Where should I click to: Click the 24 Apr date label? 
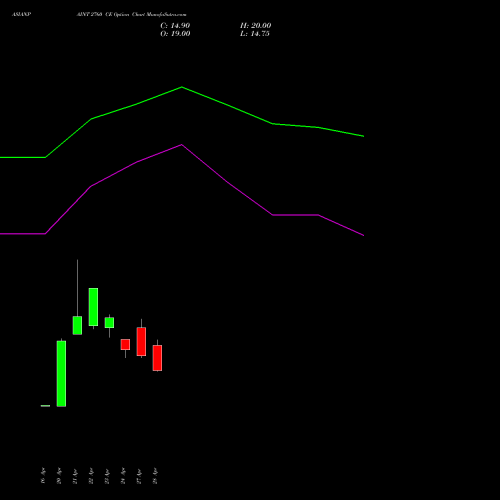[x=123, y=476]
